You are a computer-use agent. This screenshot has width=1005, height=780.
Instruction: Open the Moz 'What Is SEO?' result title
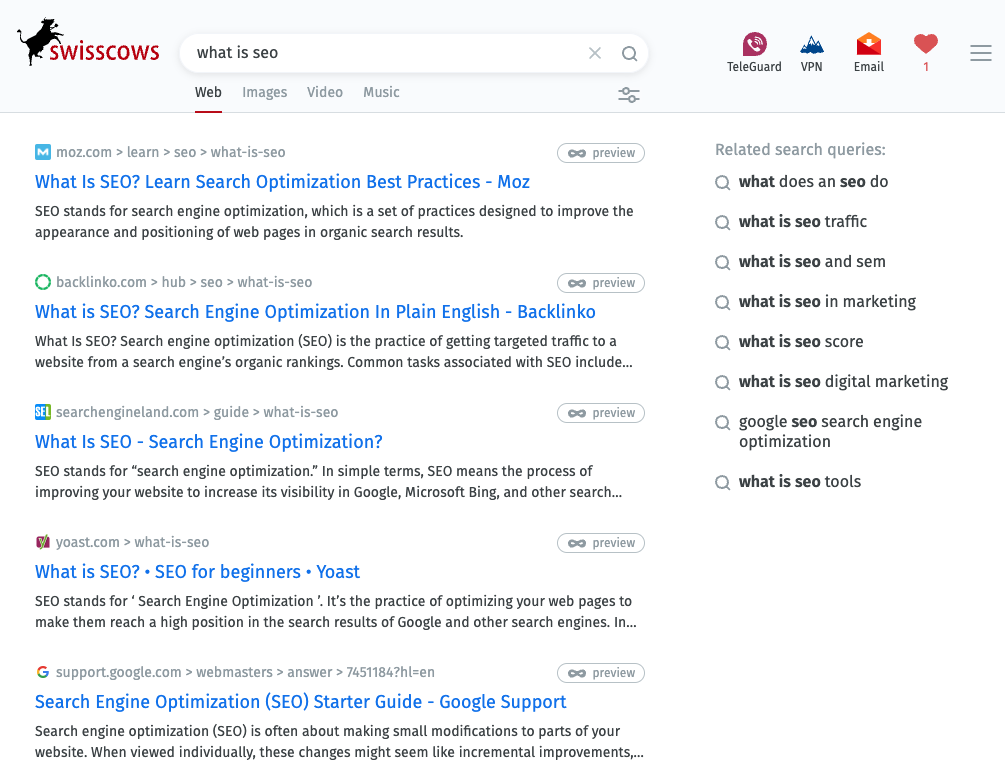tap(282, 182)
